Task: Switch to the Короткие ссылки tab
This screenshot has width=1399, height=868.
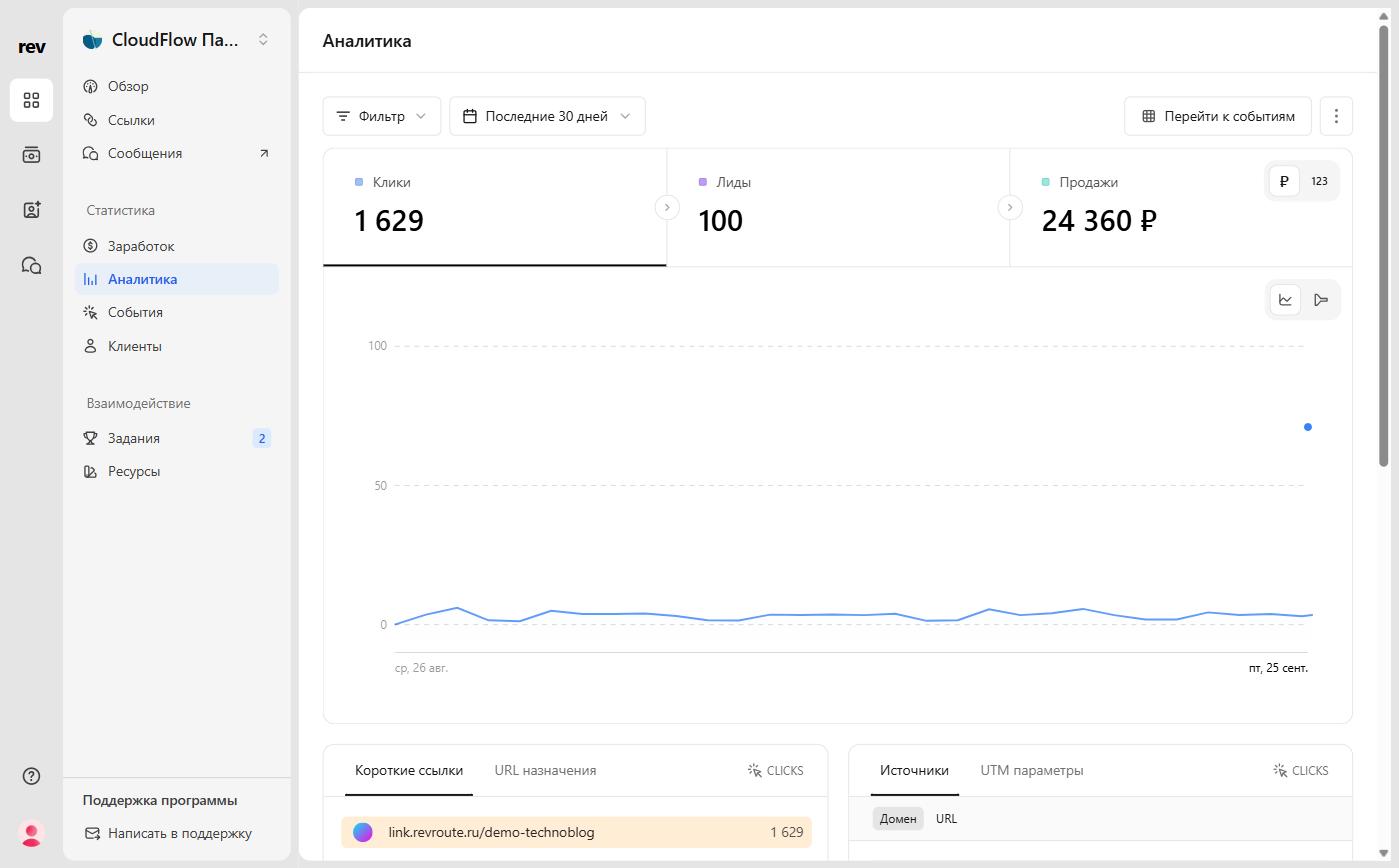Action: 409,770
